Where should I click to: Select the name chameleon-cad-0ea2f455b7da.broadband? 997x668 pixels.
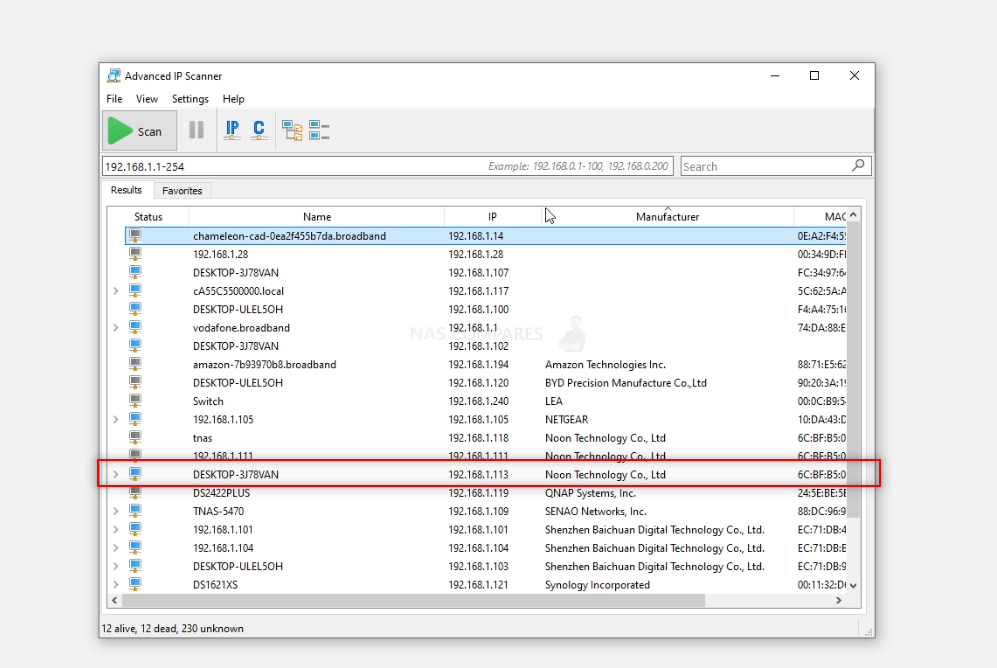(289, 236)
